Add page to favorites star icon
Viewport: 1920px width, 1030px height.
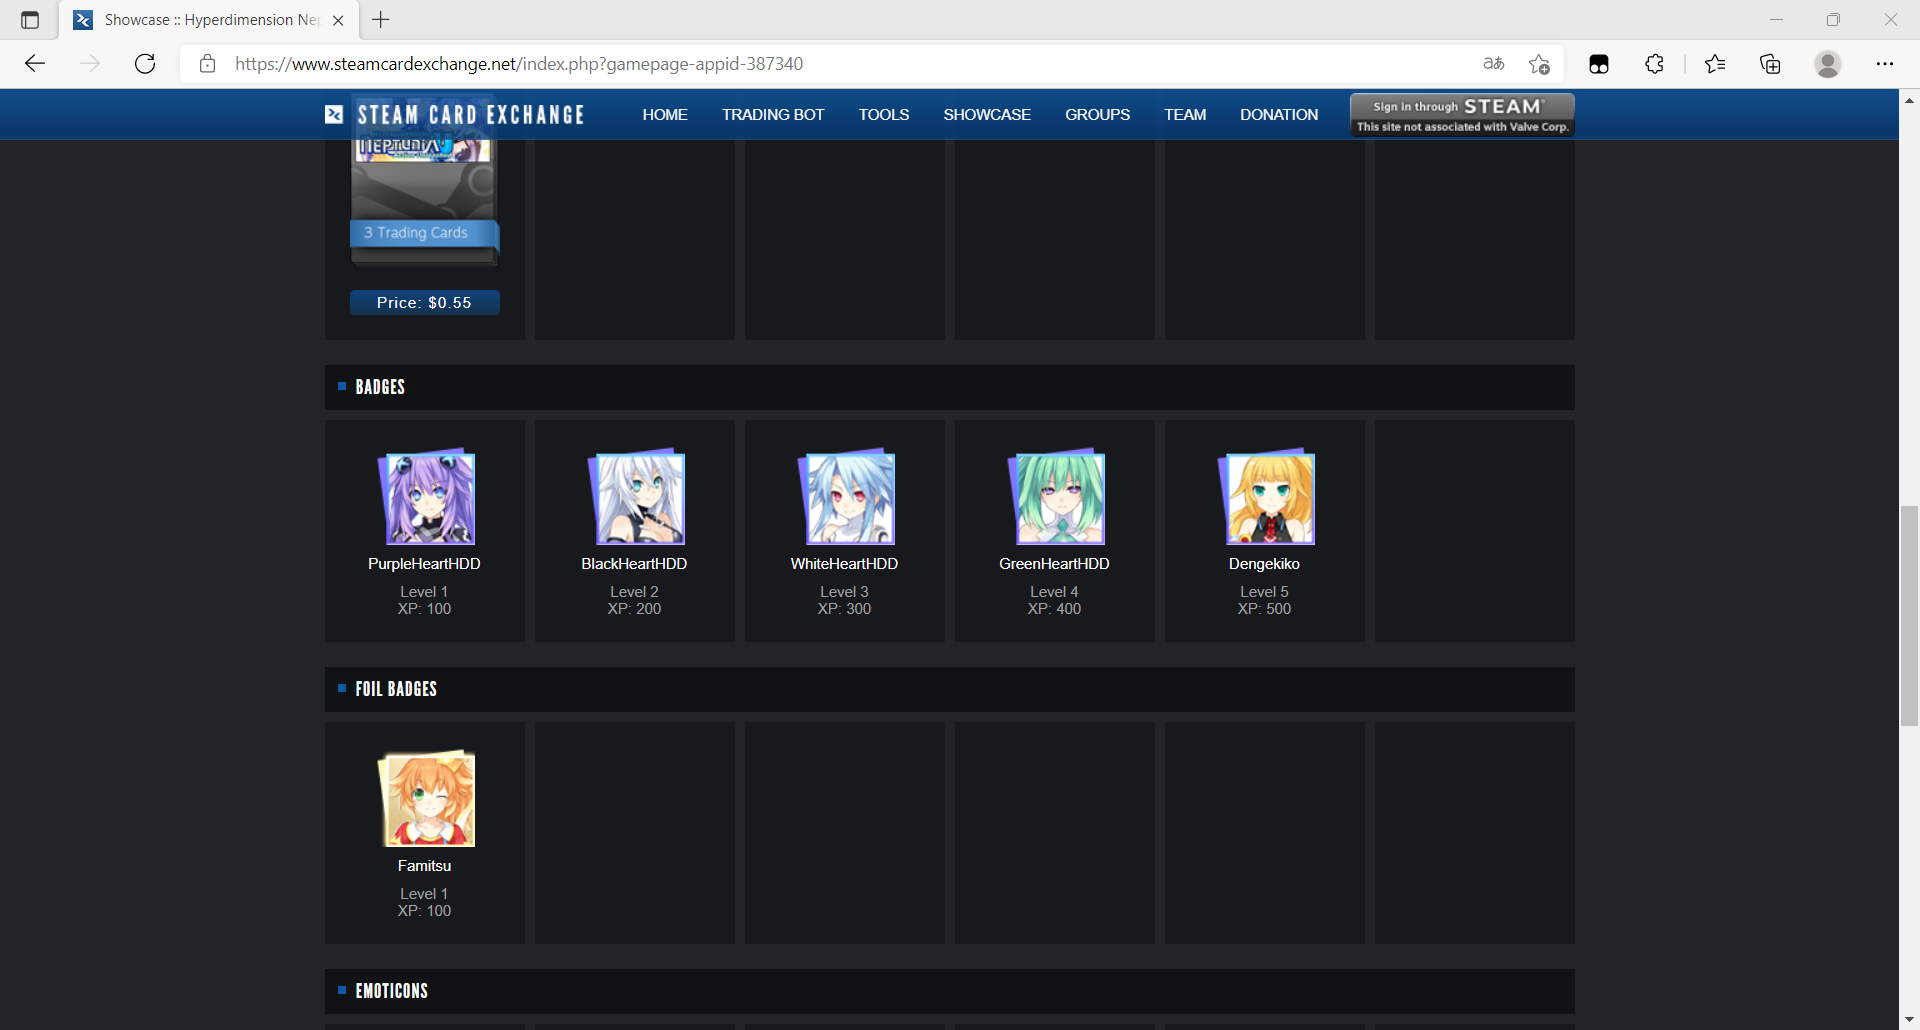click(x=1539, y=64)
